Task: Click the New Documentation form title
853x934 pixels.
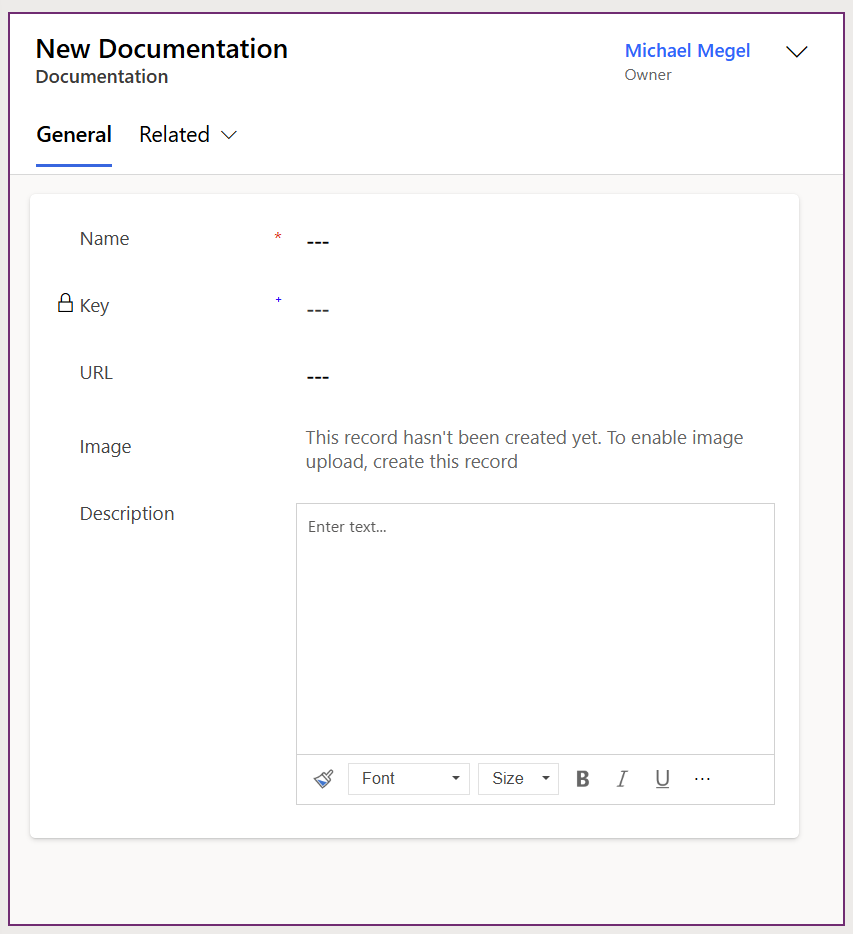Action: coord(162,49)
